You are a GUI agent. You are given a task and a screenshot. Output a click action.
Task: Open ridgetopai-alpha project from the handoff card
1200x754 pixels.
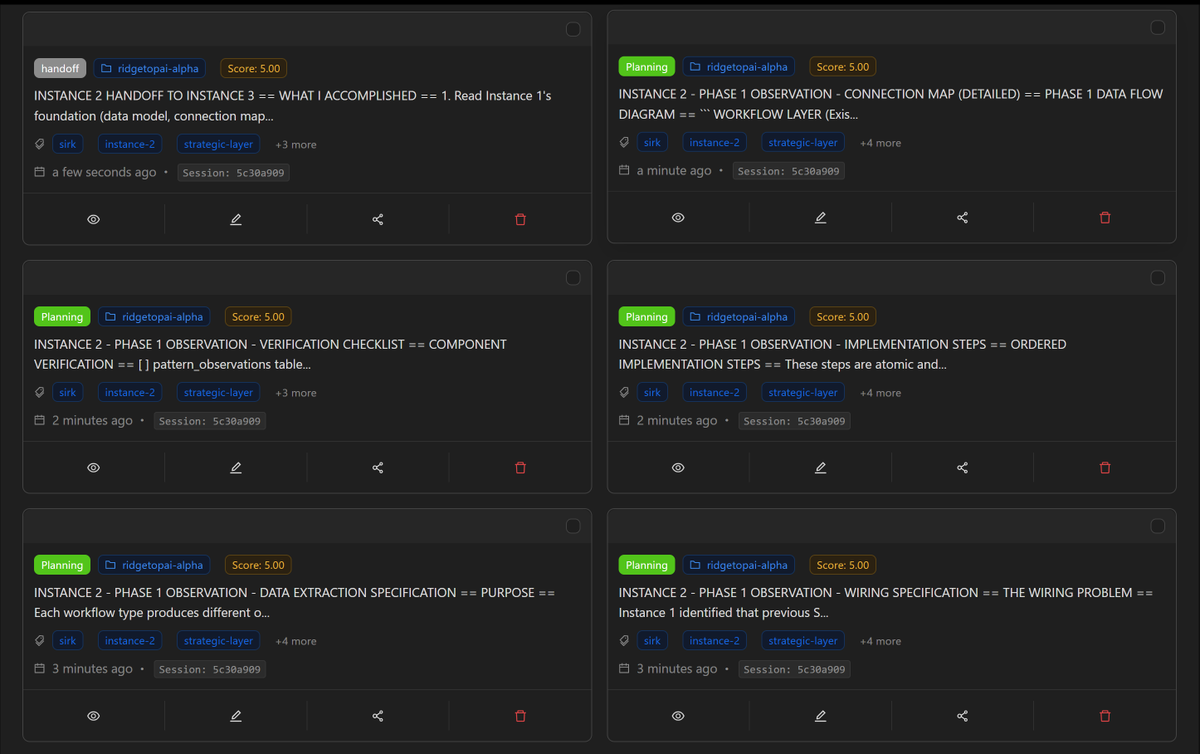pyautogui.click(x=152, y=68)
